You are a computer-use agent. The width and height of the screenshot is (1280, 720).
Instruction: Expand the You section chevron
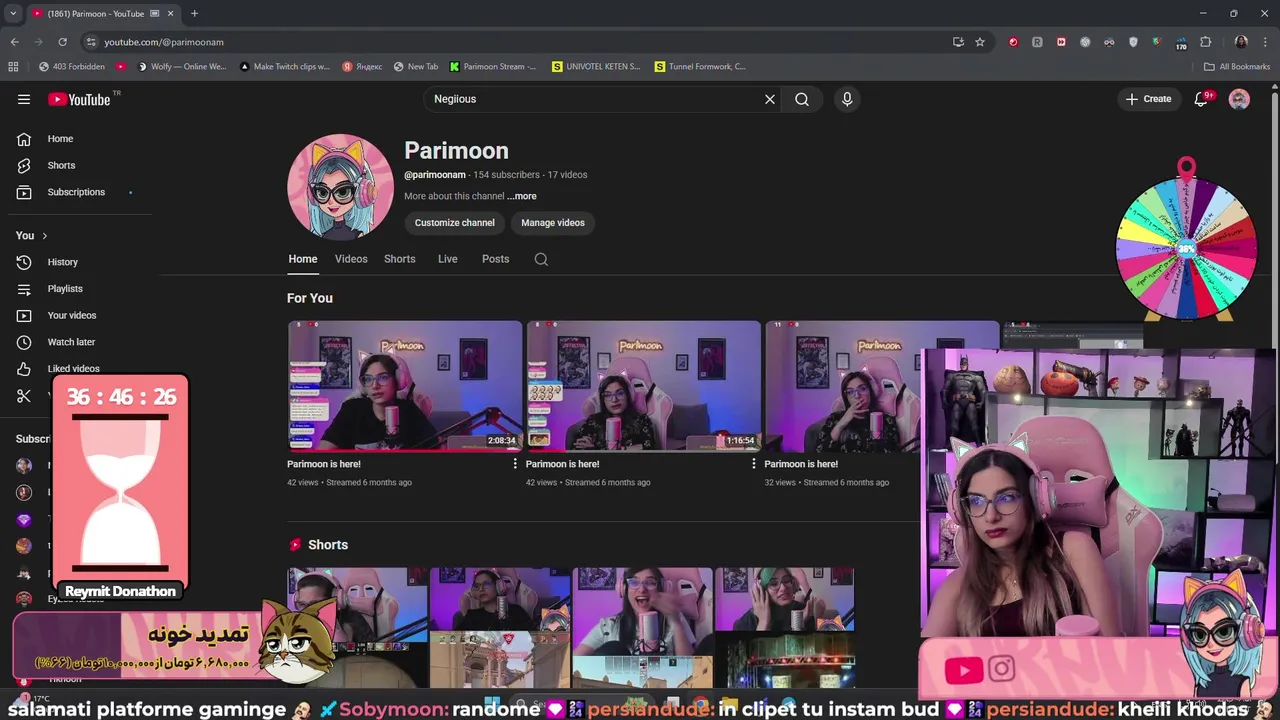(x=44, y=236)
